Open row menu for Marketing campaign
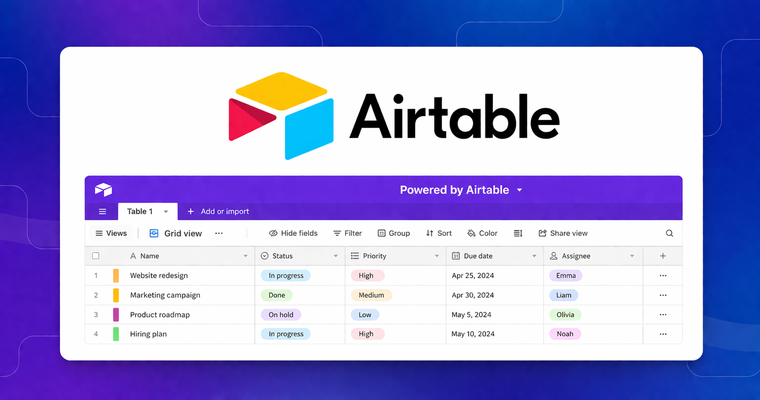 point(663,295)
